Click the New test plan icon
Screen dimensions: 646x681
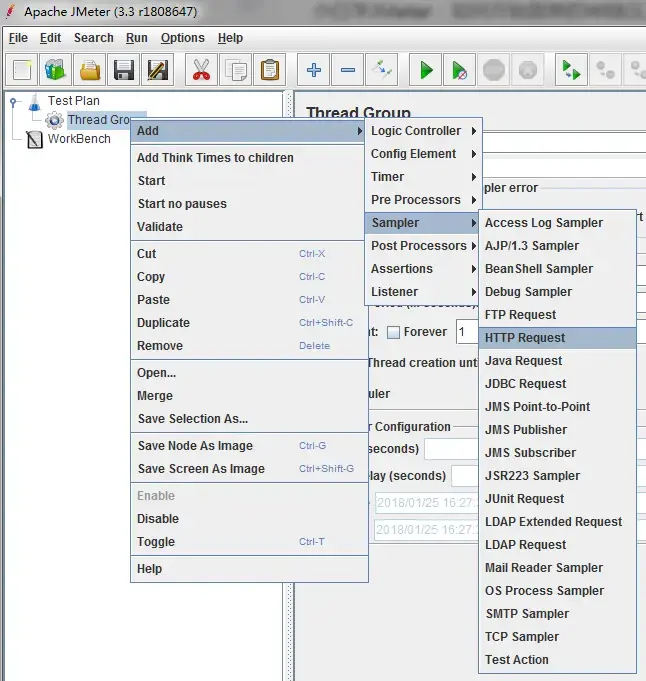pos(22,70)
